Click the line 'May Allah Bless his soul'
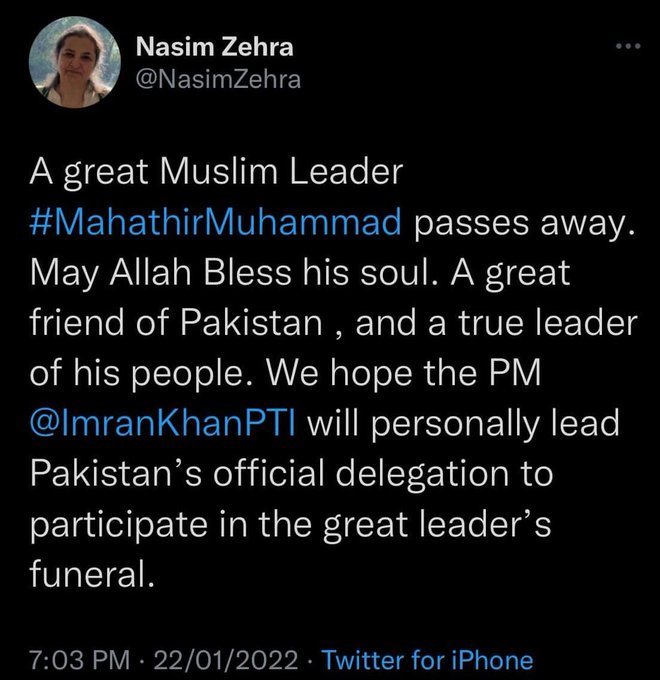Viewport: 660px width, 680px height. 236,273
